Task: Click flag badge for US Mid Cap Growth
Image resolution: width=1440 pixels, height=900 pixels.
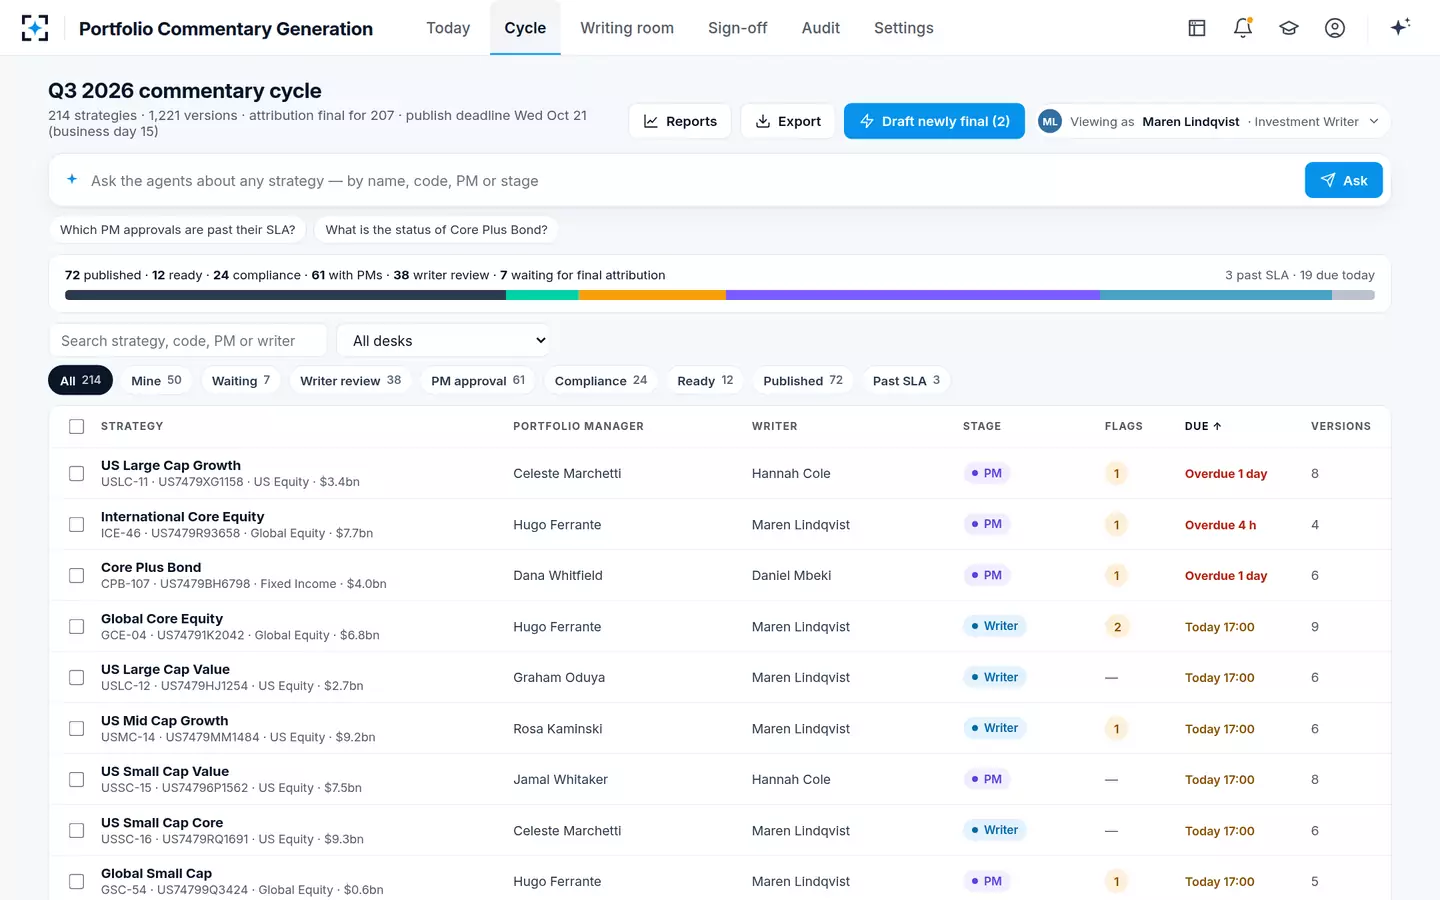Action: (x=1117, y=729)
